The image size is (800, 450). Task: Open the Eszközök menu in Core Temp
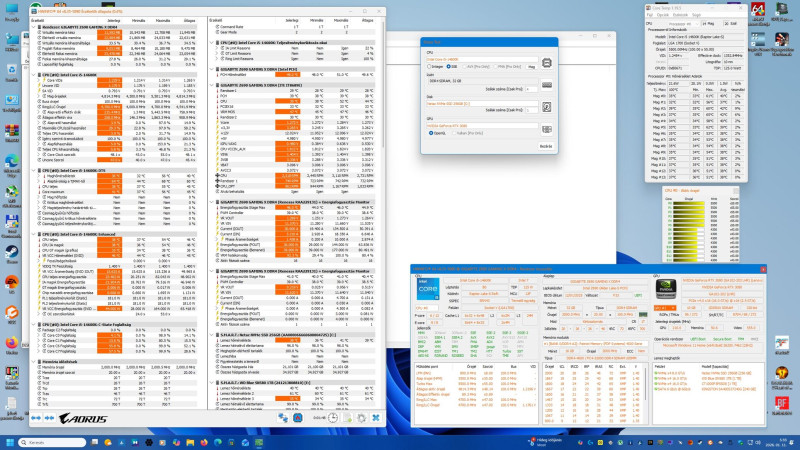[x=680, y=15]
